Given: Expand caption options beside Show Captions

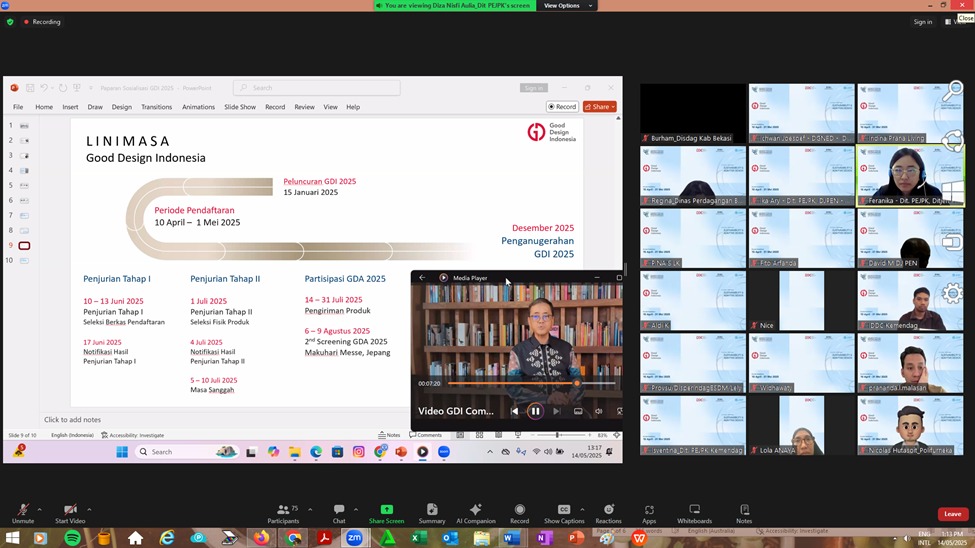Looking at the screenshot, I should pos(582,509).
